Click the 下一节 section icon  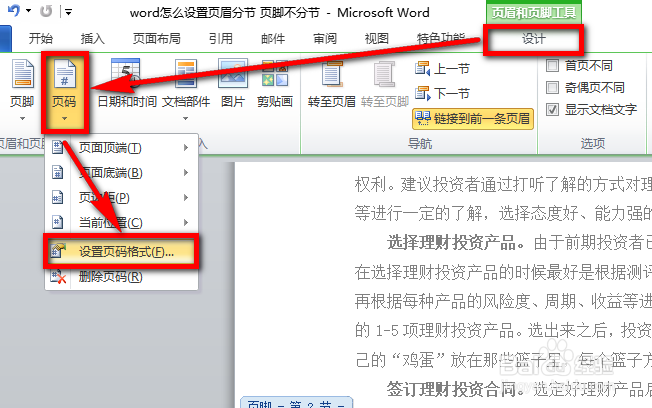point(422,93)
